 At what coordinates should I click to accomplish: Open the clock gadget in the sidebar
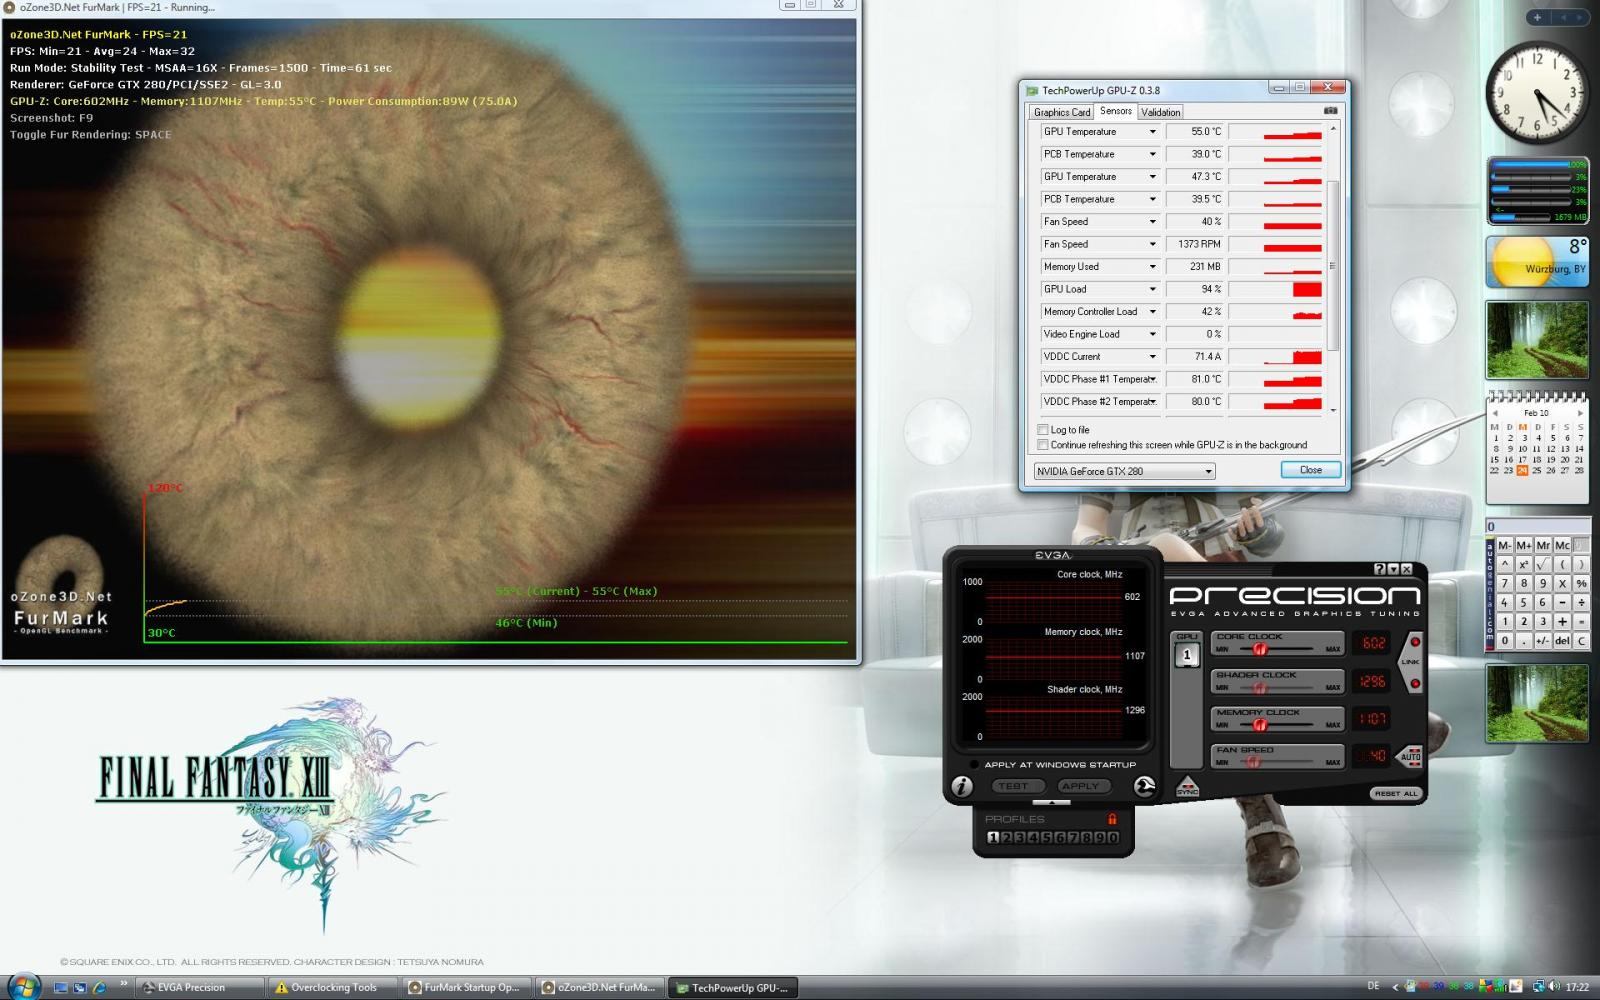coord(1537,93)
